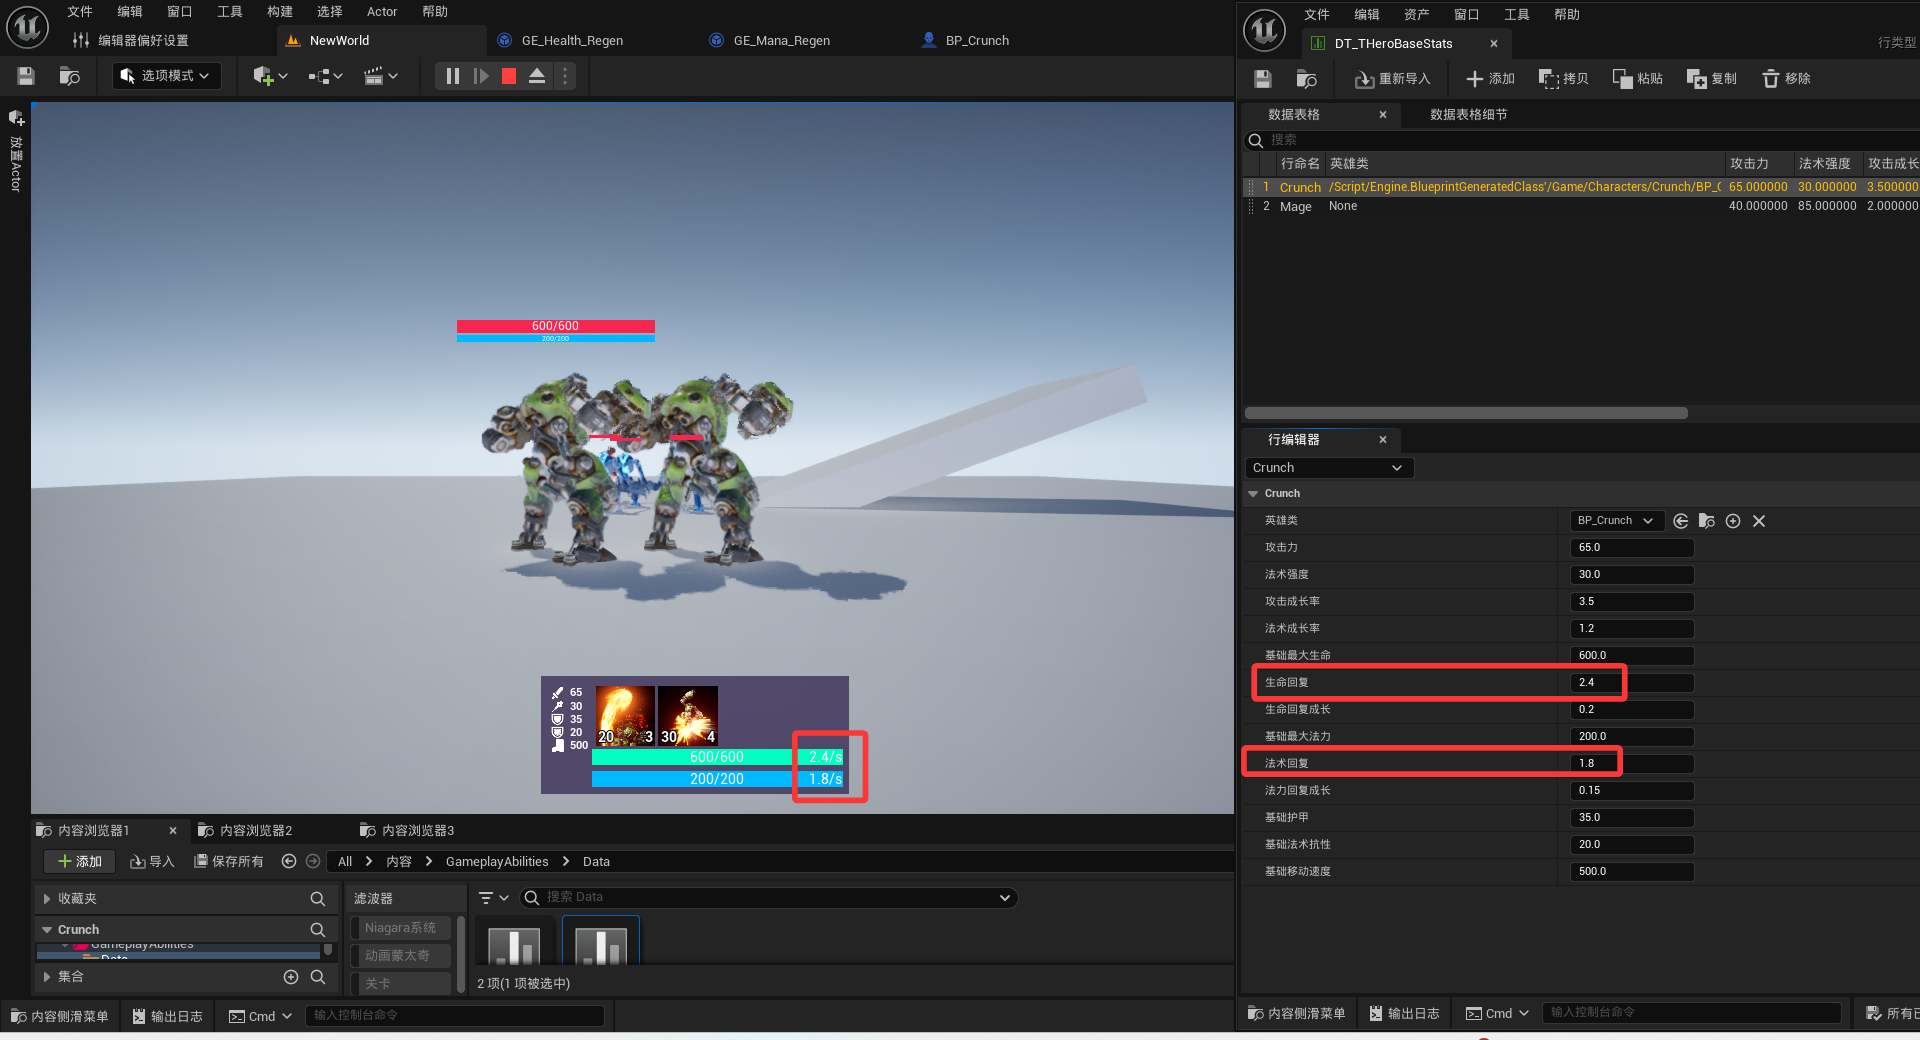
Task: Open content browser from main toolbar icon
Action: tap(70, 76)
